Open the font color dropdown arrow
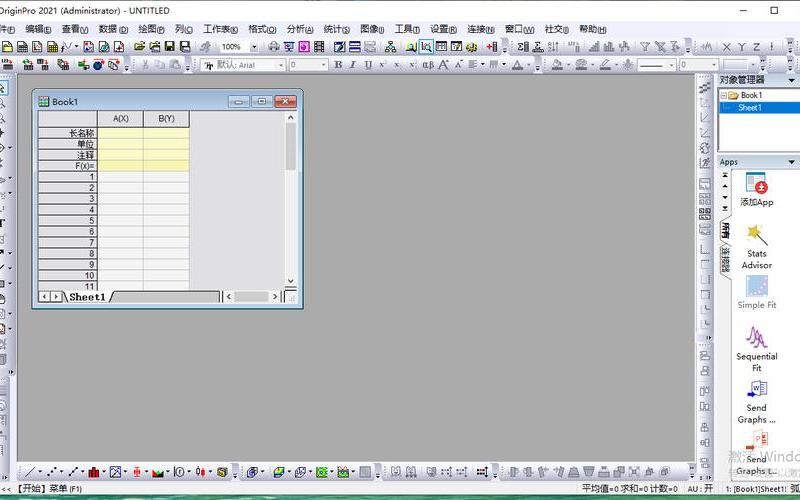800x500 pixels. 528,65
